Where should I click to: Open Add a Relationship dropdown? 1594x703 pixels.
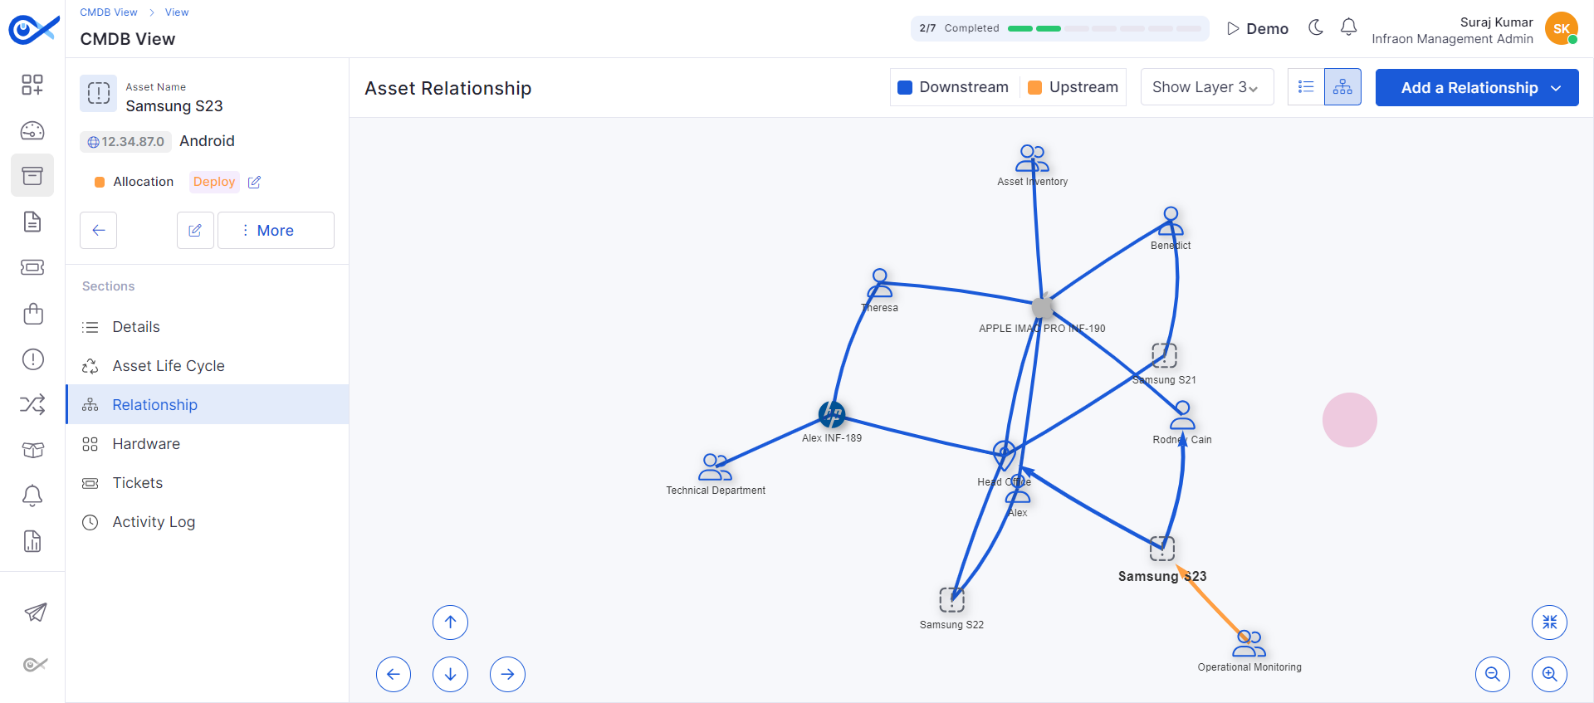point(1477,87)
